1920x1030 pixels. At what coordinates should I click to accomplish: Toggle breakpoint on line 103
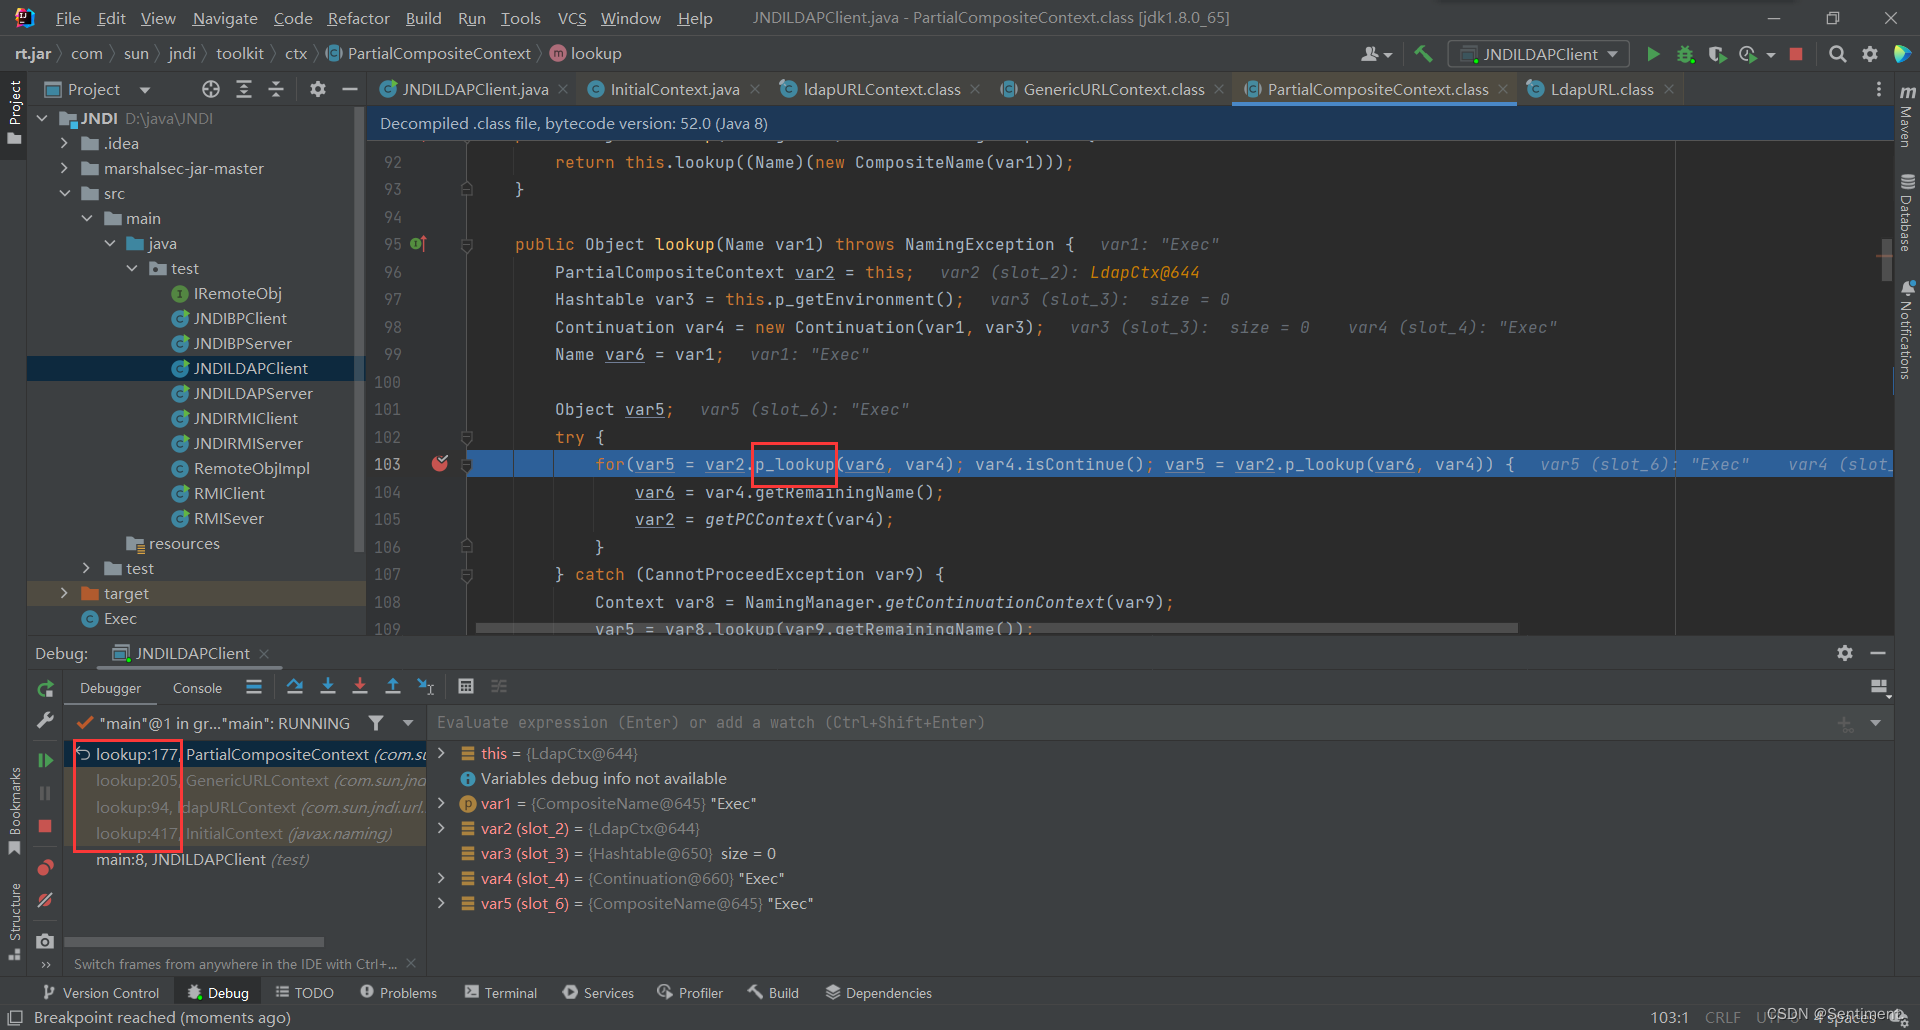tap(440, 464)
